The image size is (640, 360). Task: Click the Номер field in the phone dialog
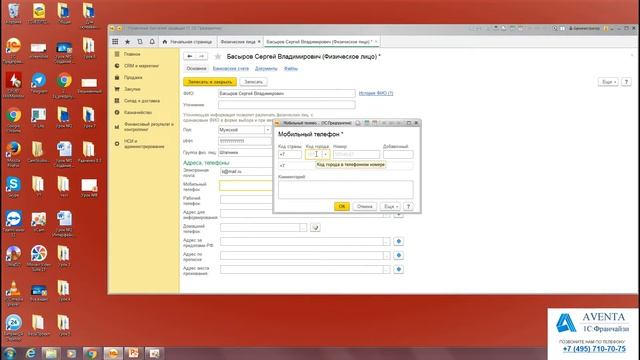[356, 154]
